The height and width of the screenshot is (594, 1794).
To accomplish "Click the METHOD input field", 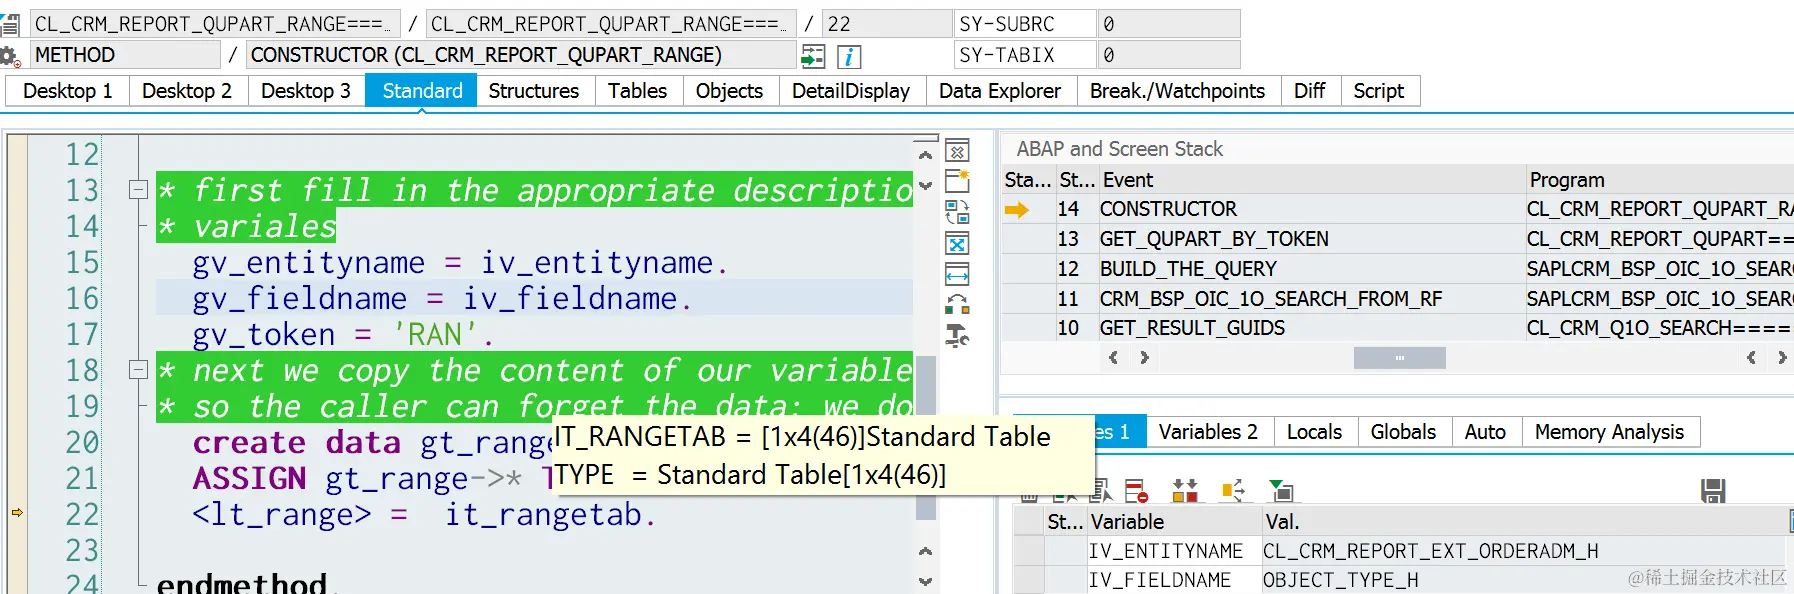I will coord(125,55).
